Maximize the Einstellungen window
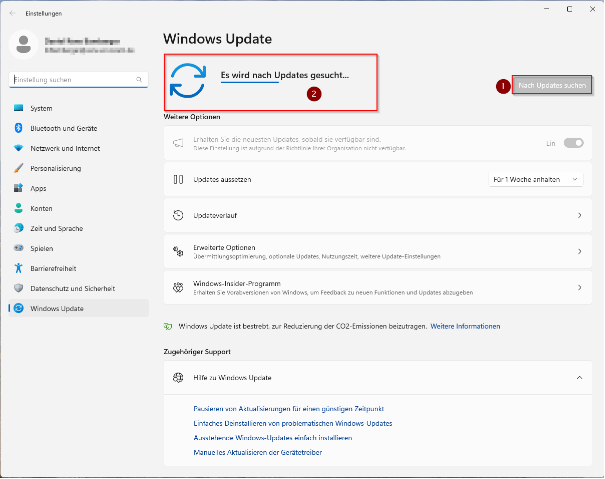 (569, 9)
